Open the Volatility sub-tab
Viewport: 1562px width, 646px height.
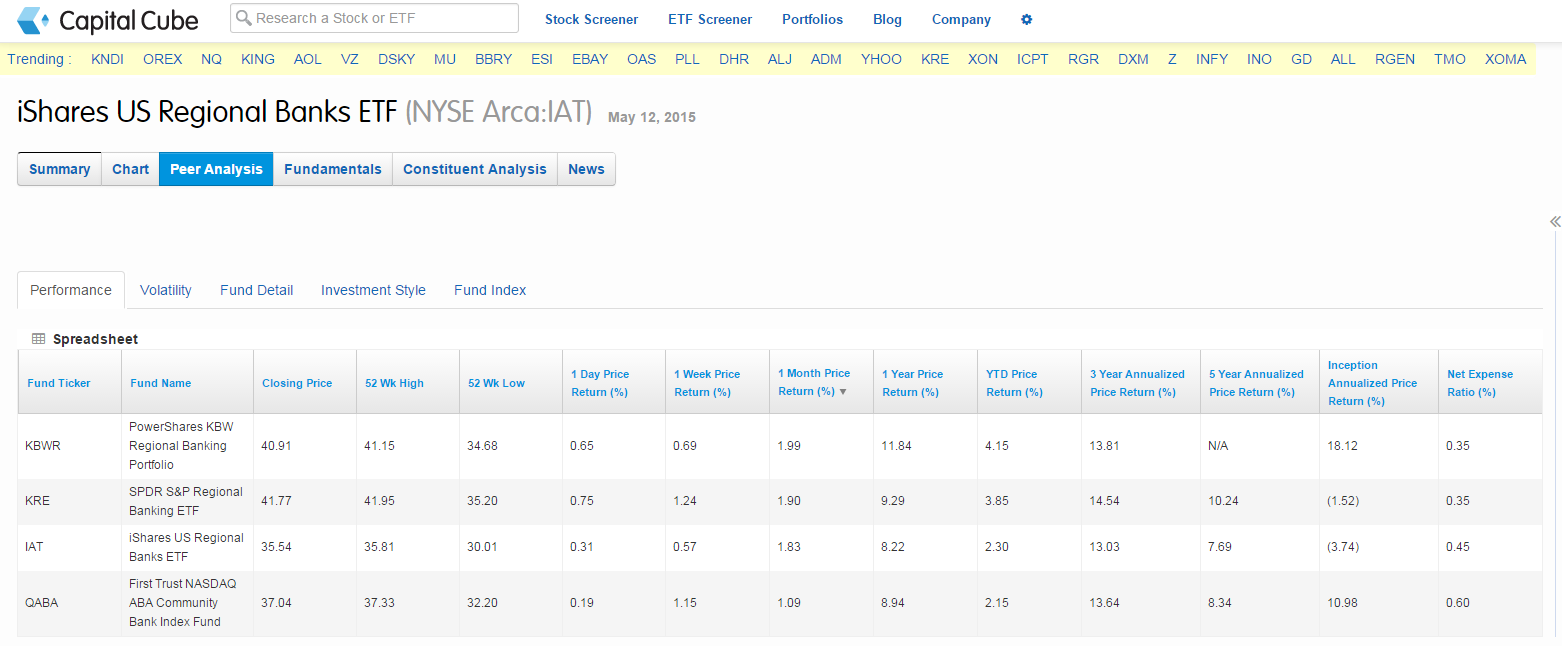(x=166, y=290)
